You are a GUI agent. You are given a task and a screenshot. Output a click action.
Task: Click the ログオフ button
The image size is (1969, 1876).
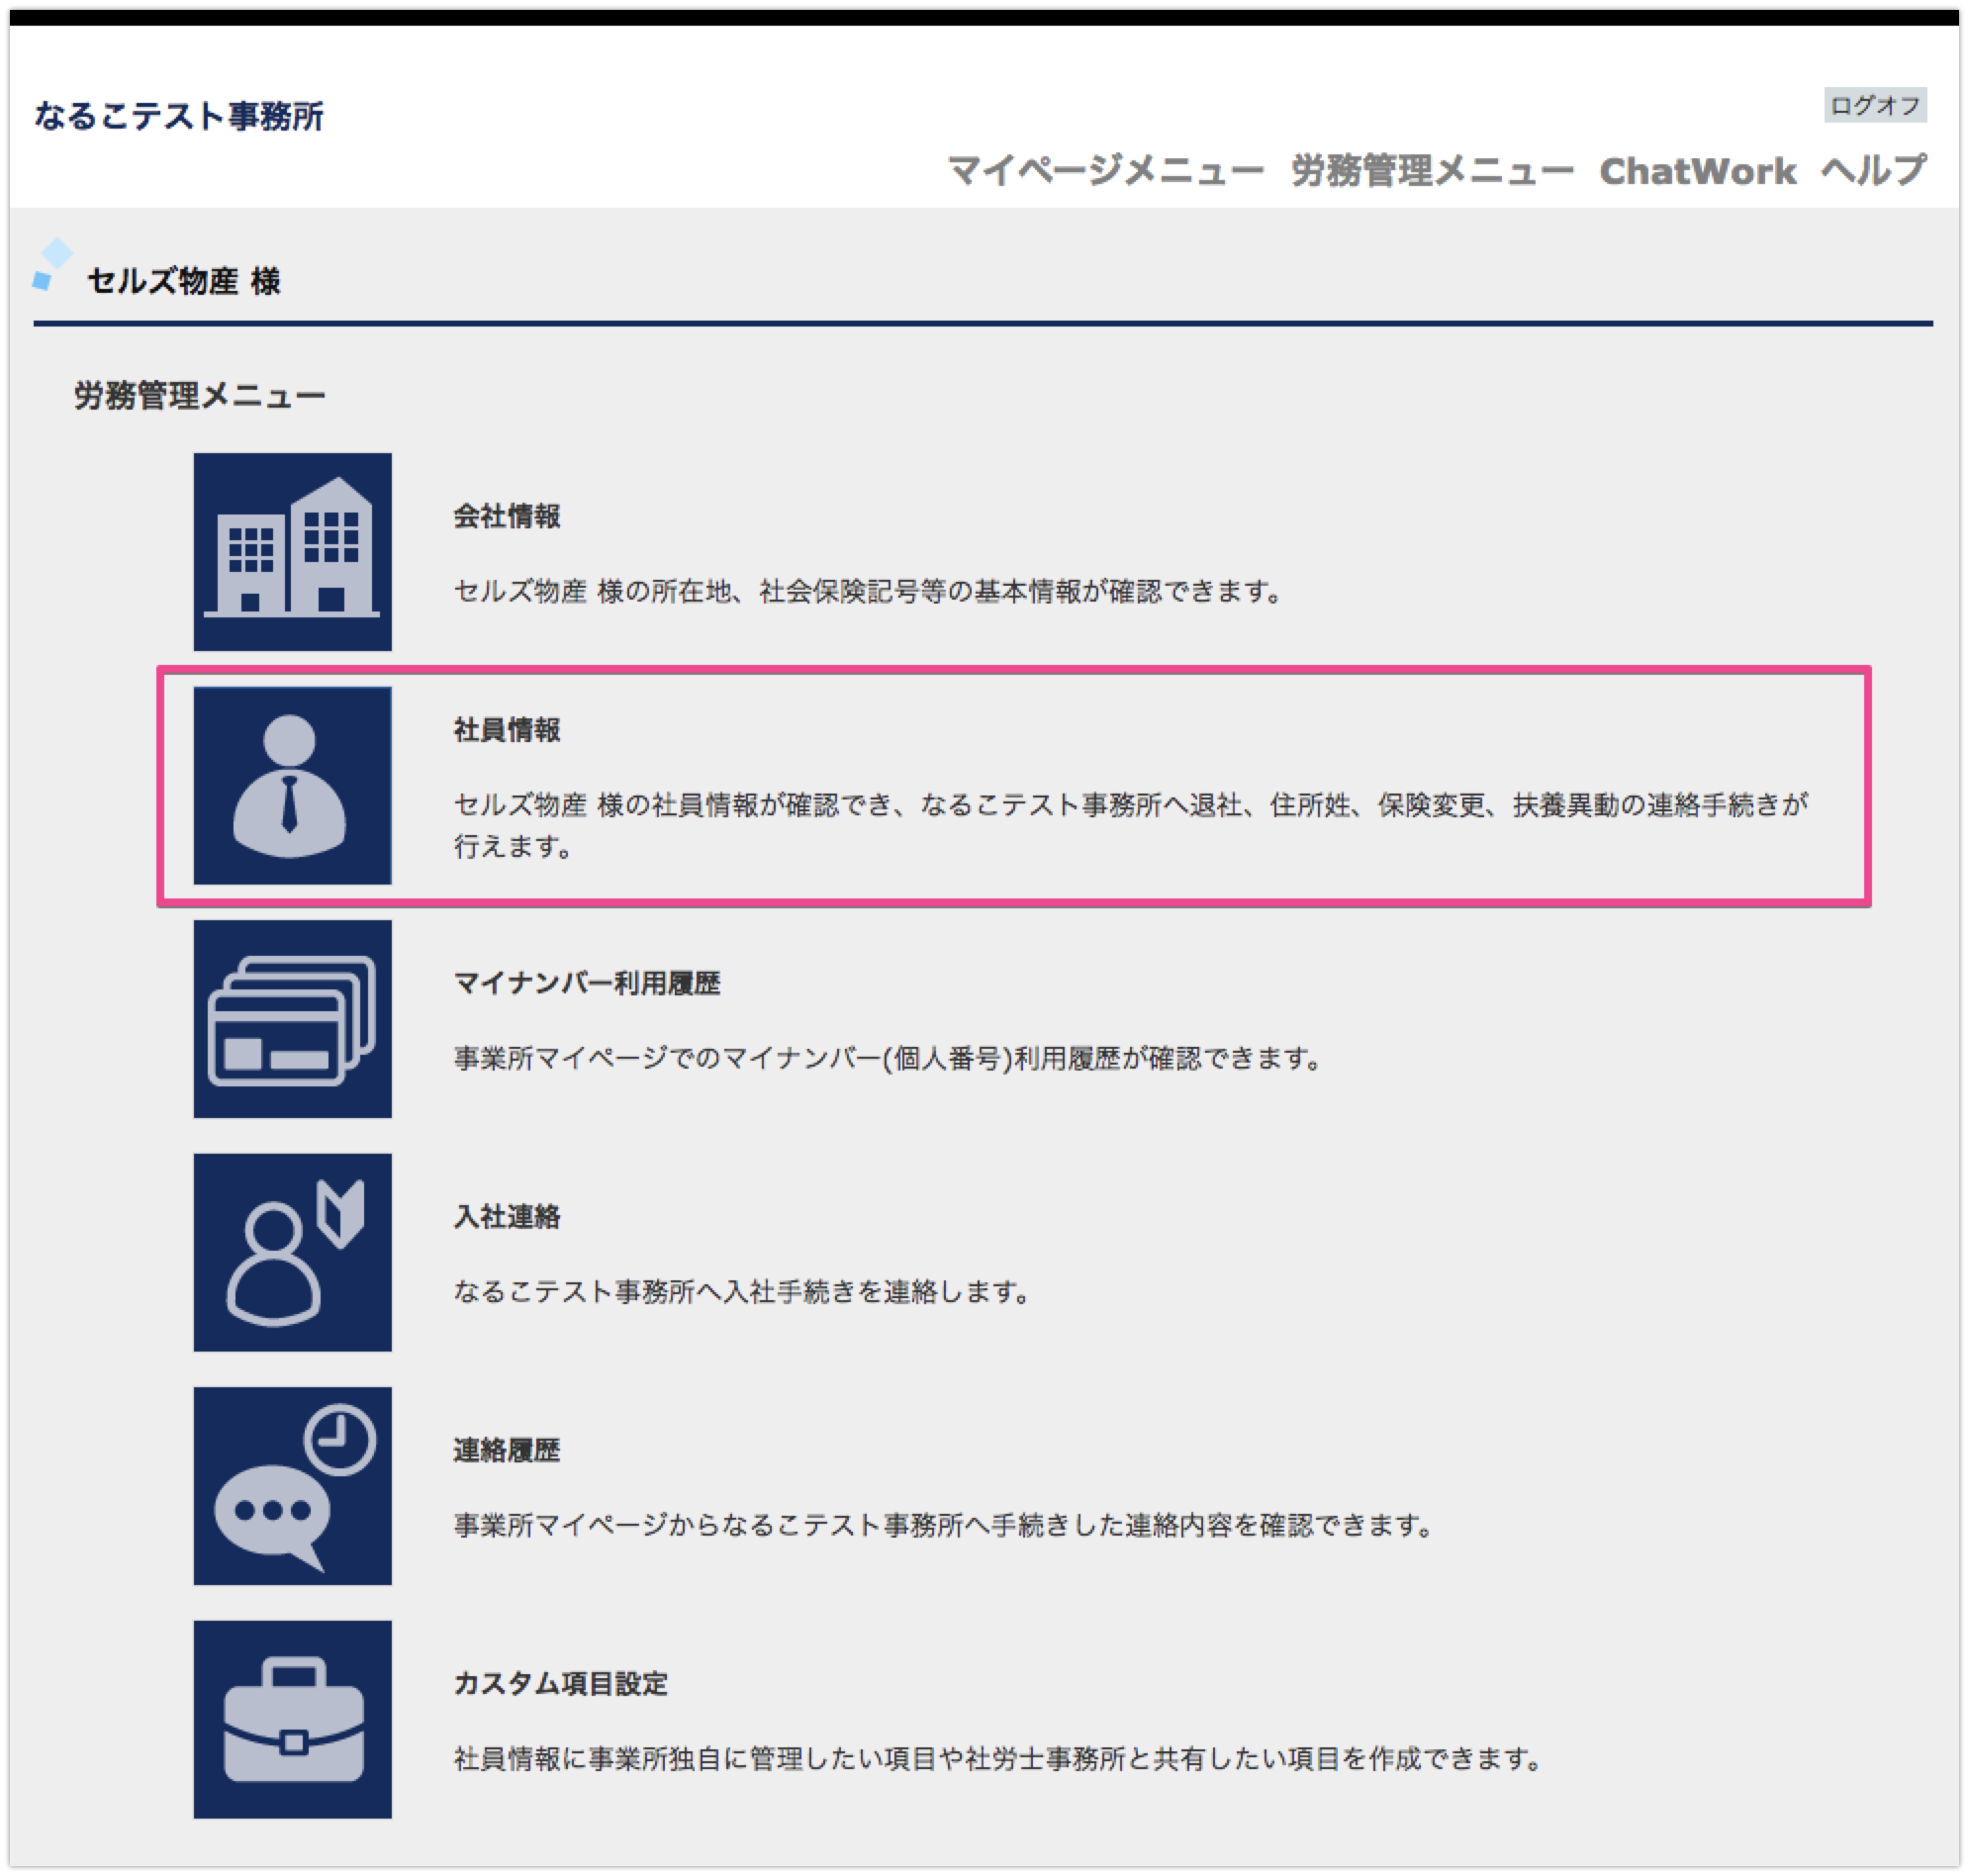(x=1875, y=105)
